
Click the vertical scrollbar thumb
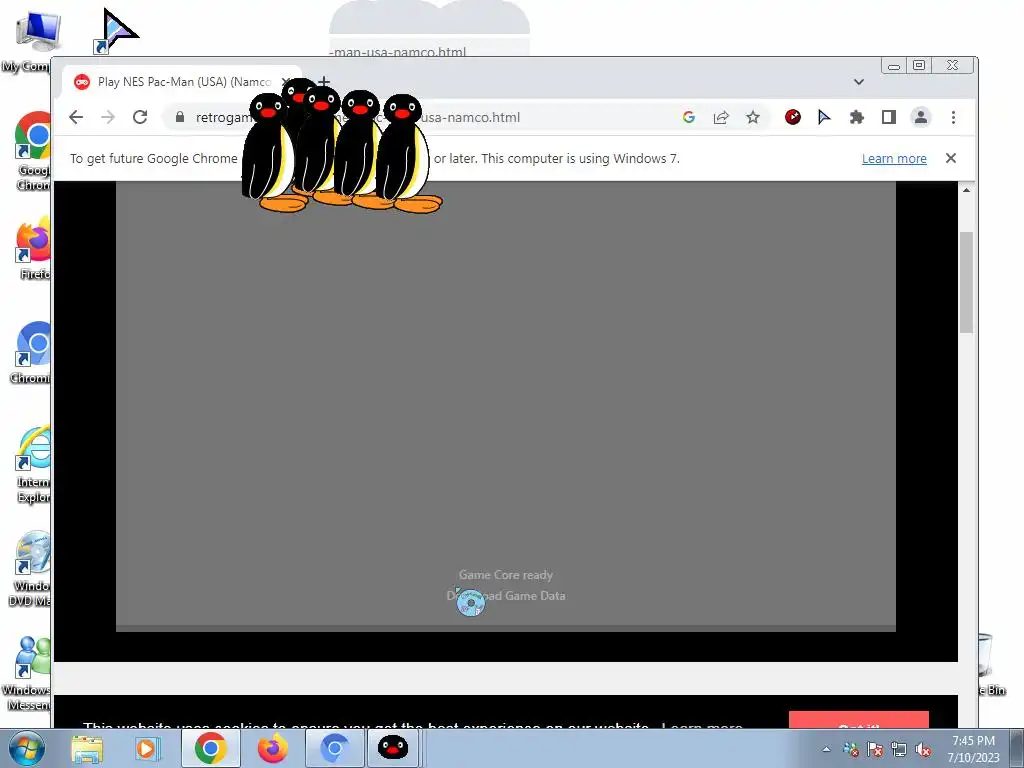[x=967, y=282]
